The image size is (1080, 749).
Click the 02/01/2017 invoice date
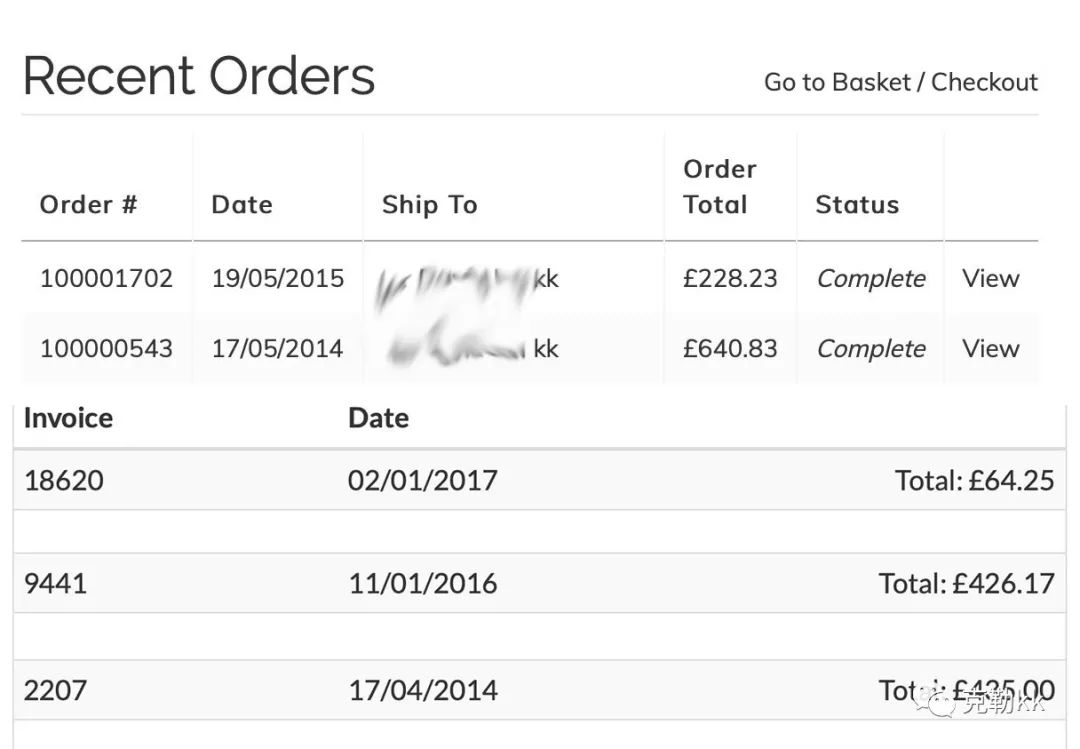pyautogui.click(x=422, y=481)
